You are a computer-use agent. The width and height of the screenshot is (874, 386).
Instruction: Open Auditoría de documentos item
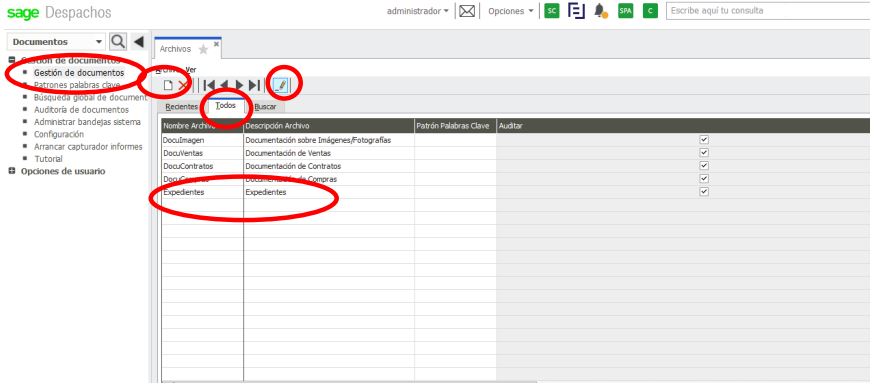(81, 110)
